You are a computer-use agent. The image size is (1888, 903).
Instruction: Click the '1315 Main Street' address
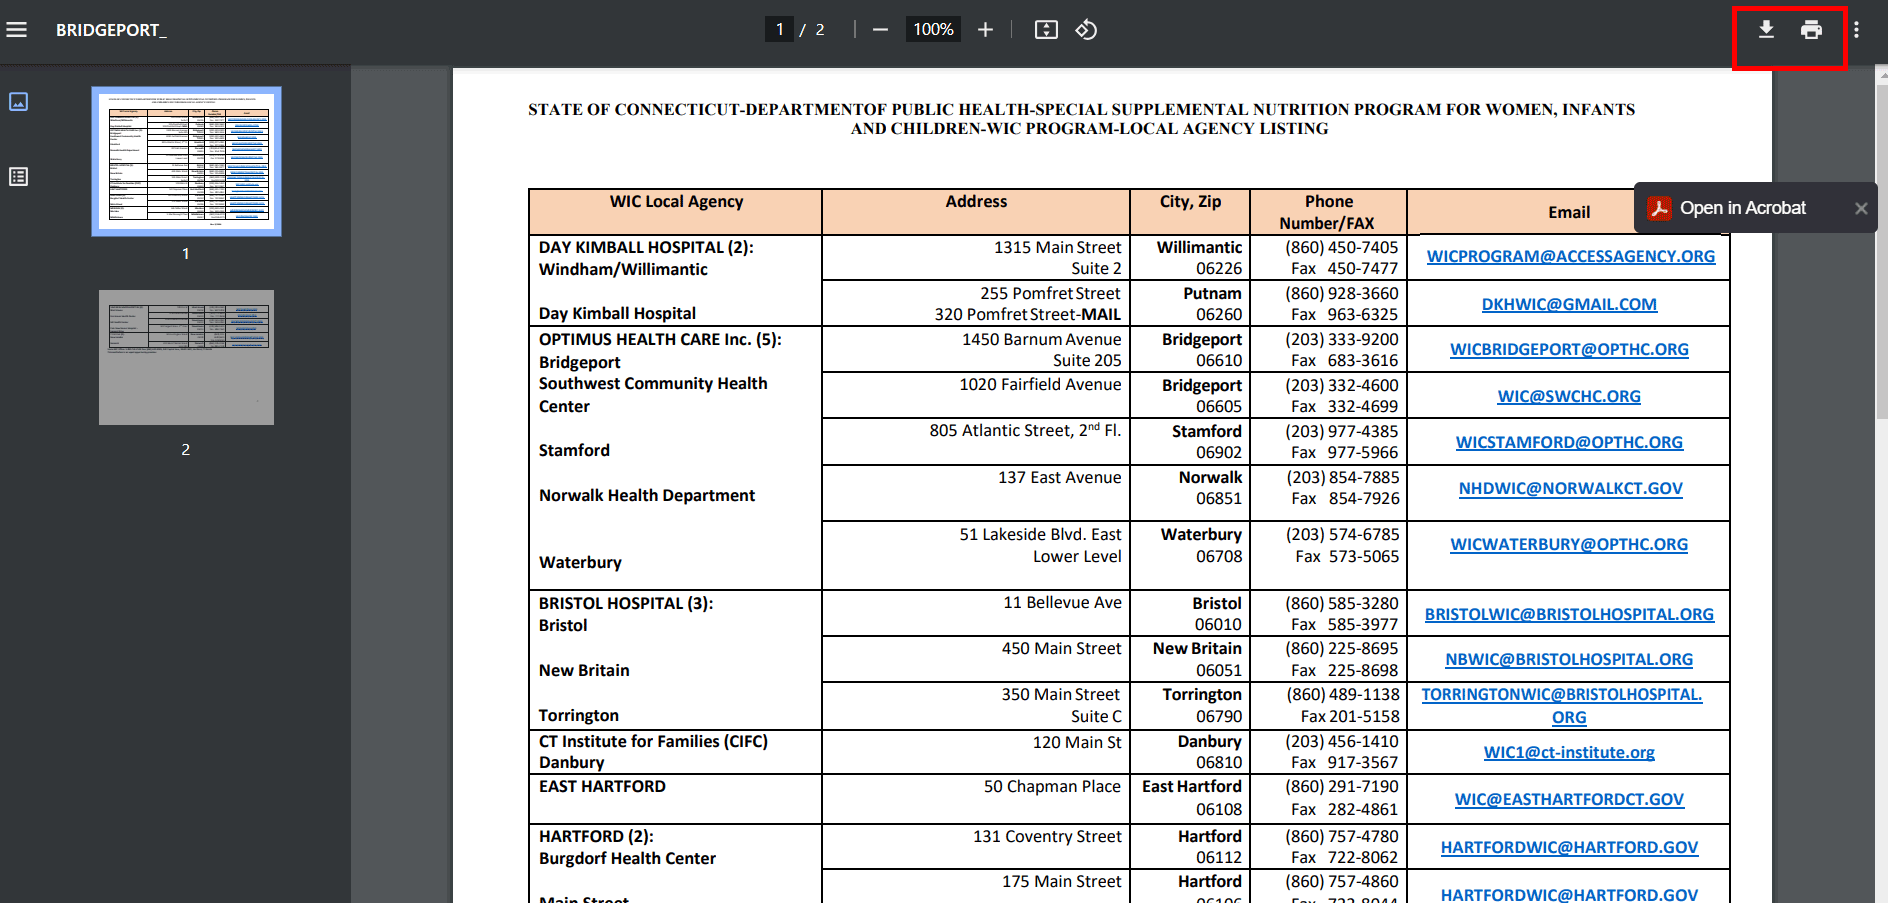click(1058, 248)
